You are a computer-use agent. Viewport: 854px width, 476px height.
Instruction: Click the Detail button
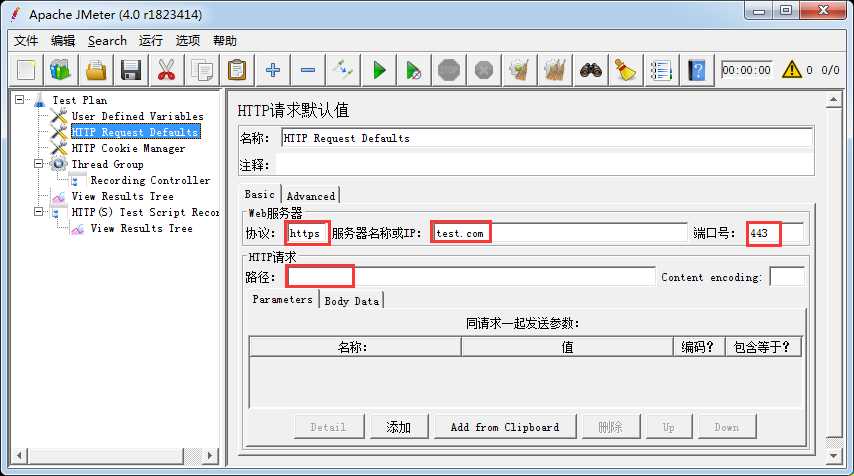click(x=328, y=427)
